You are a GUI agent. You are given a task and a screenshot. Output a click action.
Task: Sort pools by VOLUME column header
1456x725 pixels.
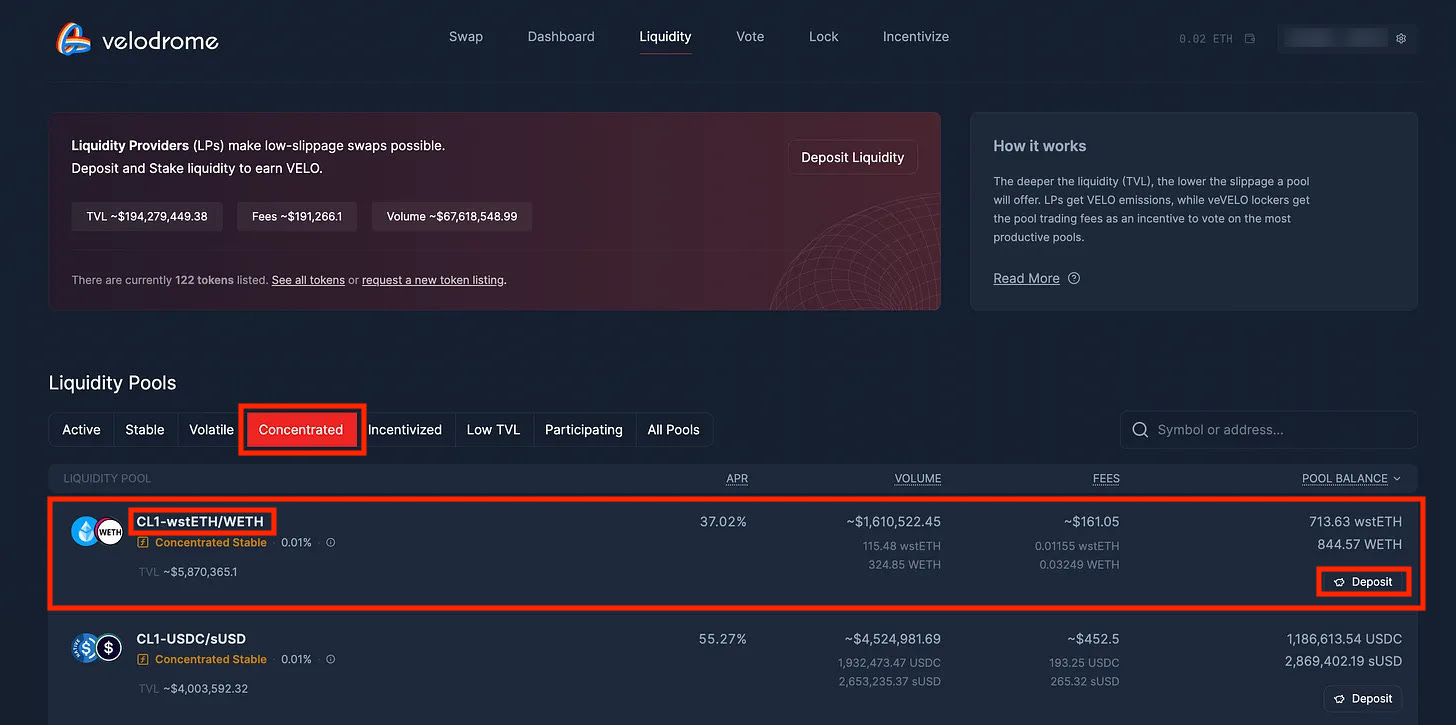pyautogui.click(x=918, y=479)
